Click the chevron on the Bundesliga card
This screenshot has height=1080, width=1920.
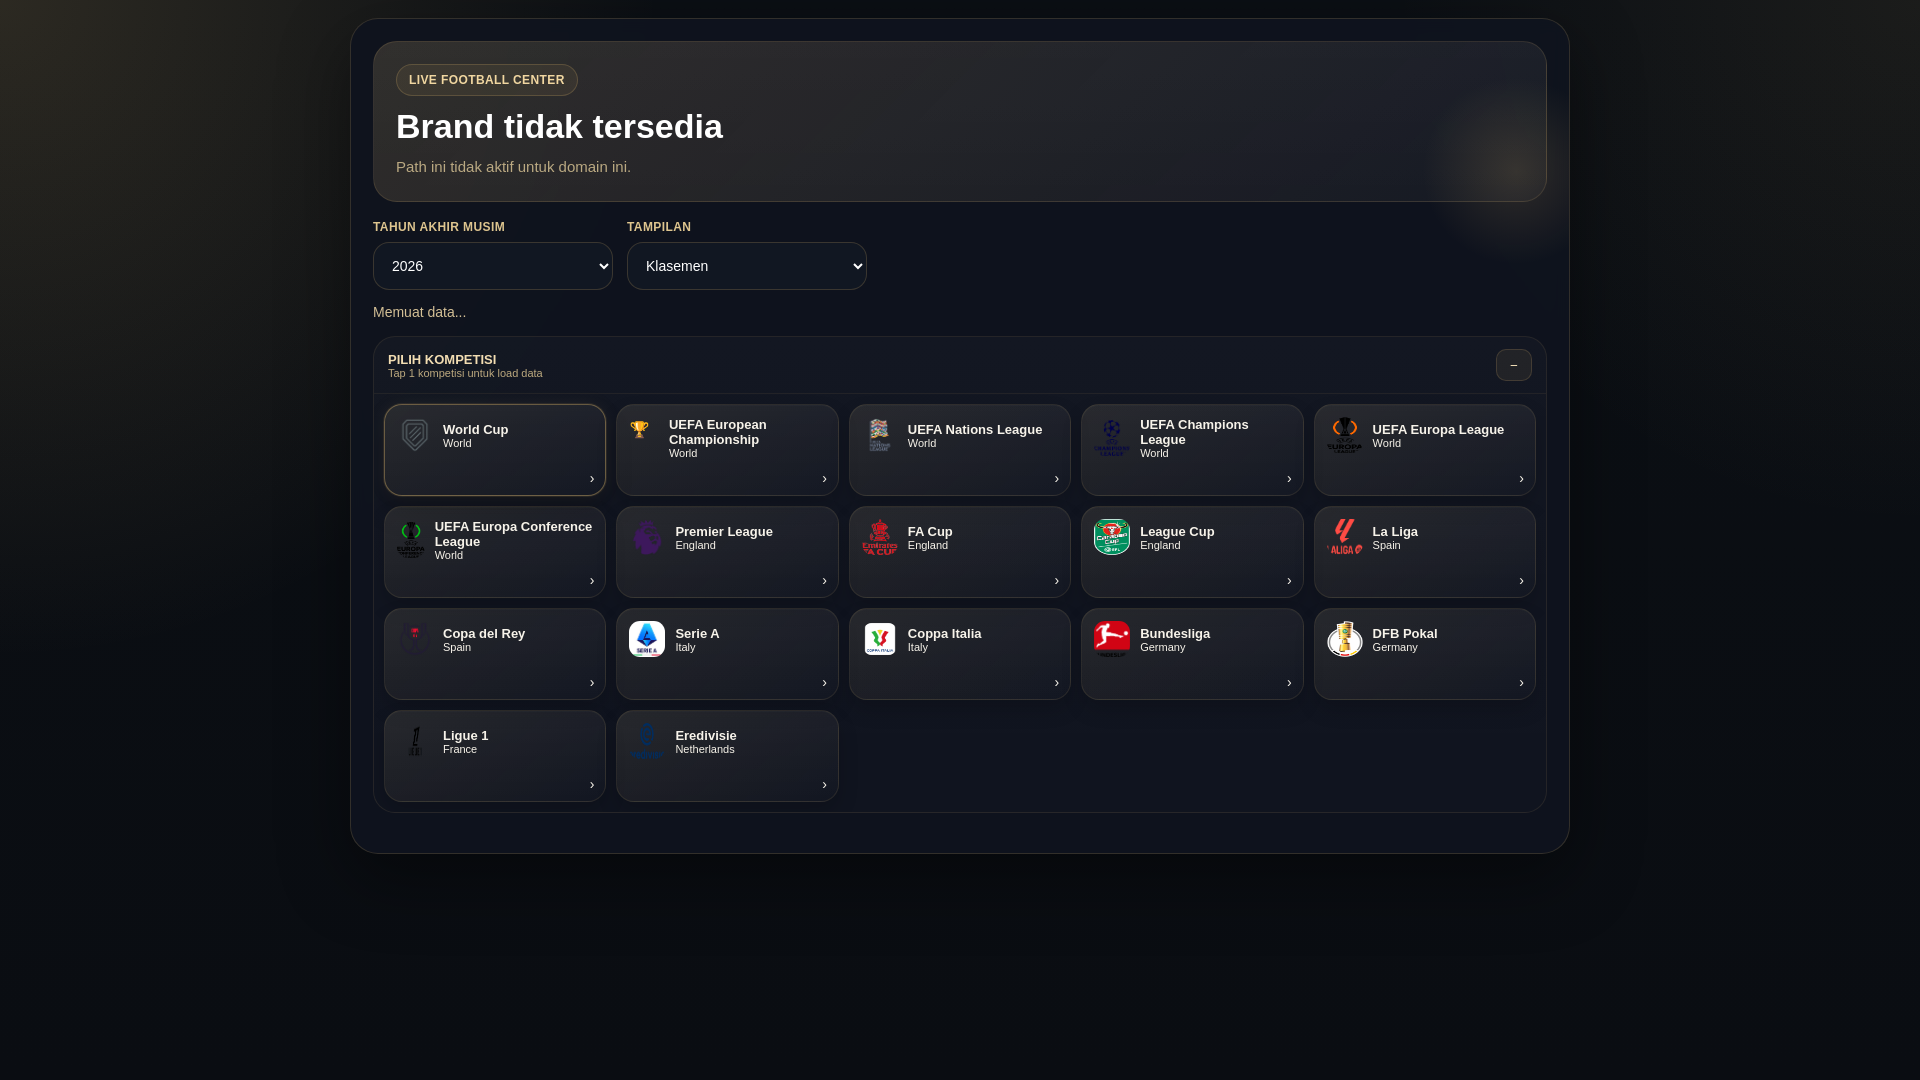[1289, 683]
